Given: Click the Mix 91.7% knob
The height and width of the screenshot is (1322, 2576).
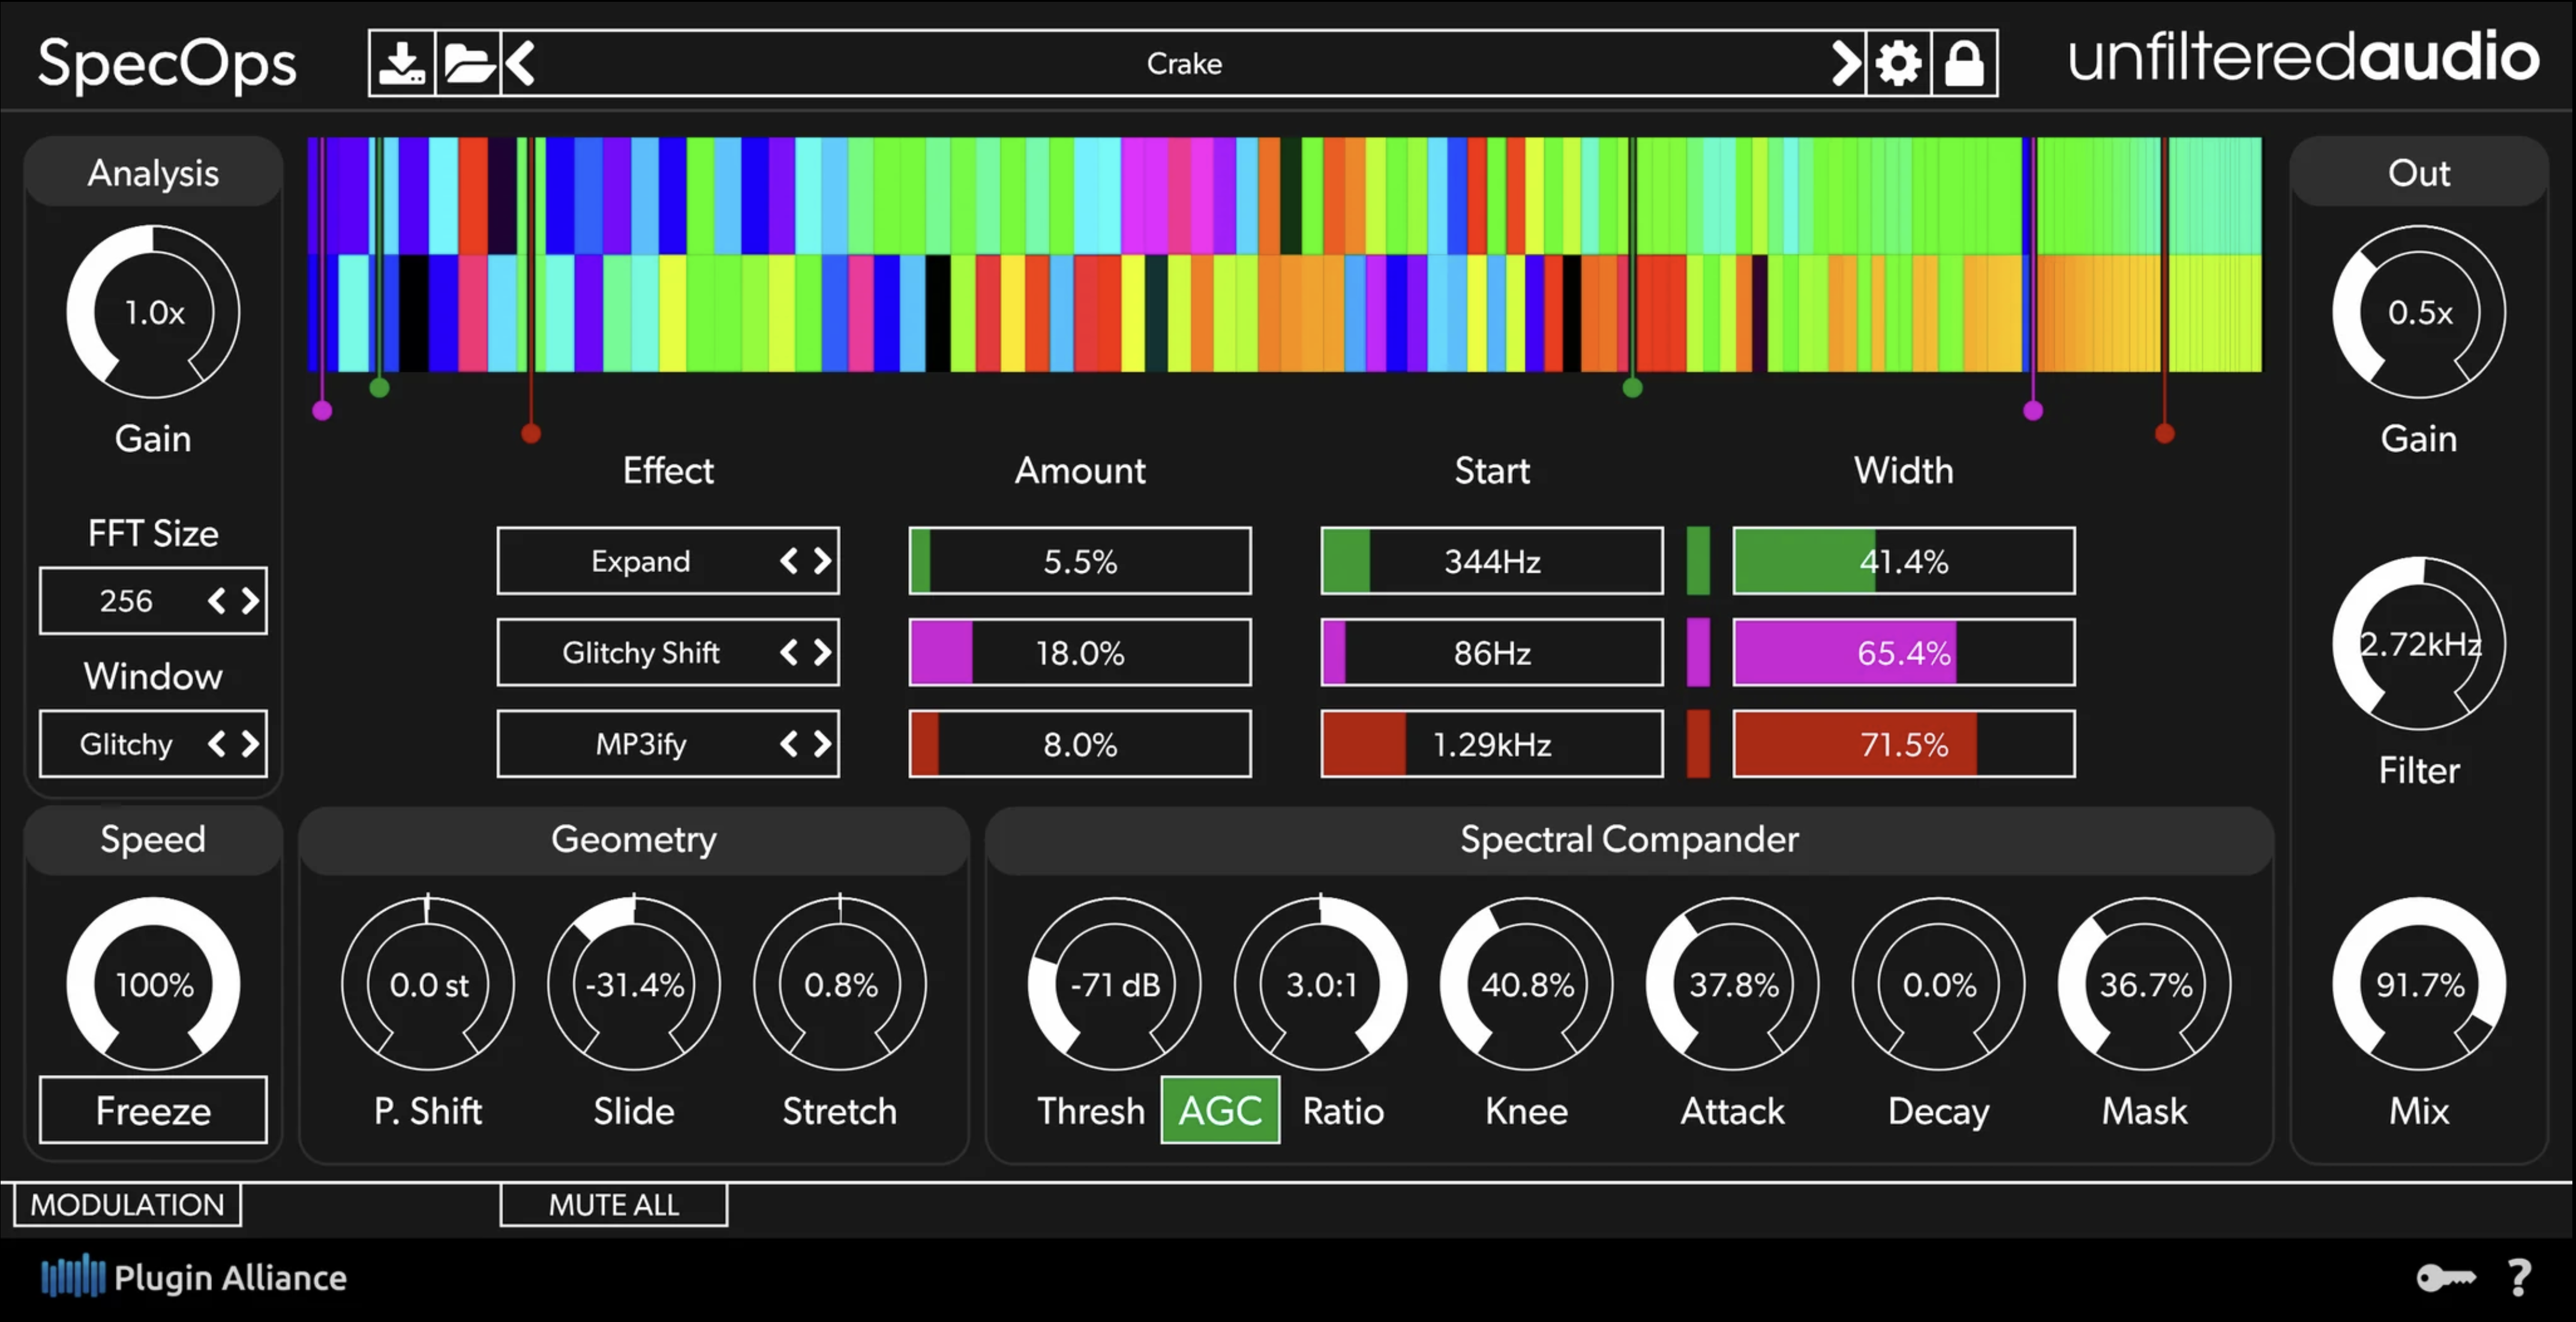Looking at the screenshot, I should (2419, 984).
